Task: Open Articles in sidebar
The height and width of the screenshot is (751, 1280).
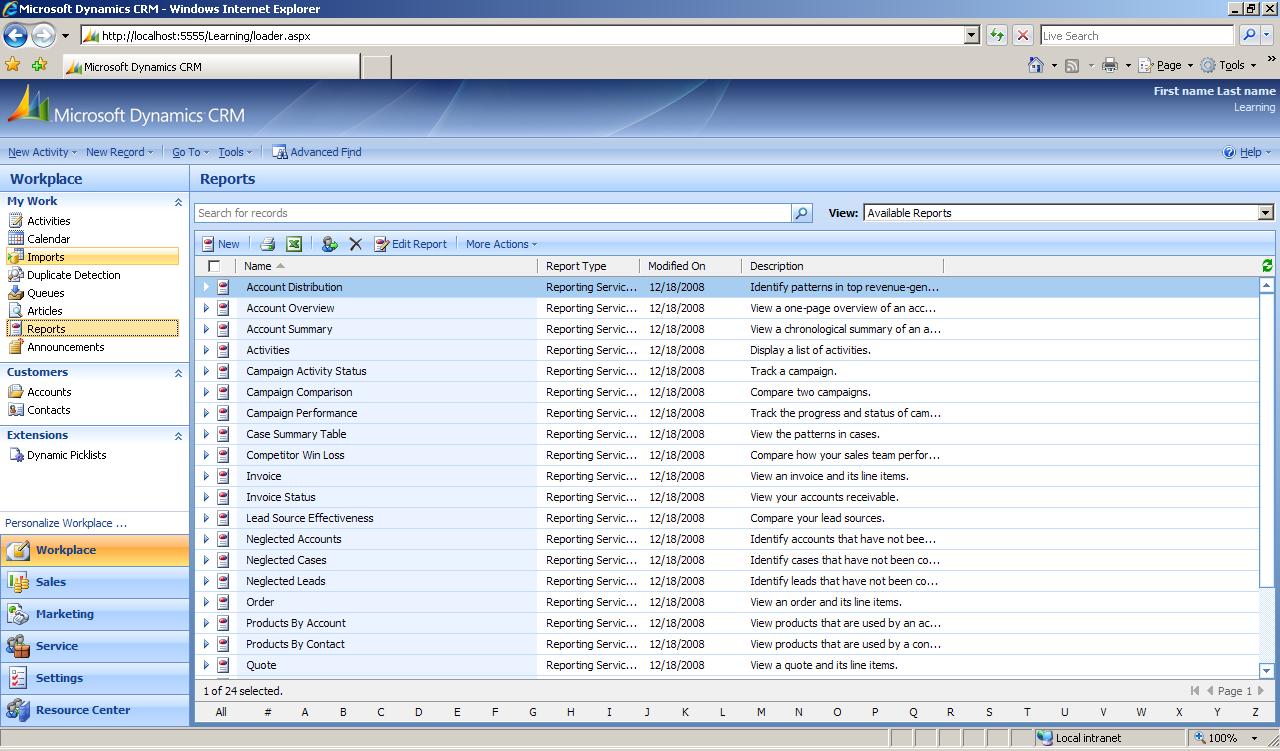Action: tap(44, 311)
